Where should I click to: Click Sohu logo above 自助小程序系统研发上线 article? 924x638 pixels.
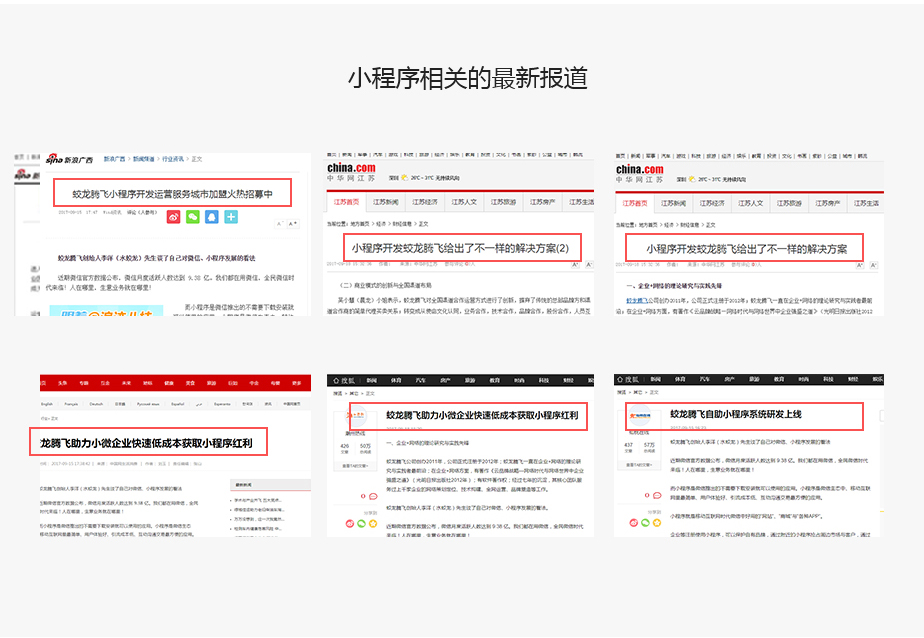633,380
